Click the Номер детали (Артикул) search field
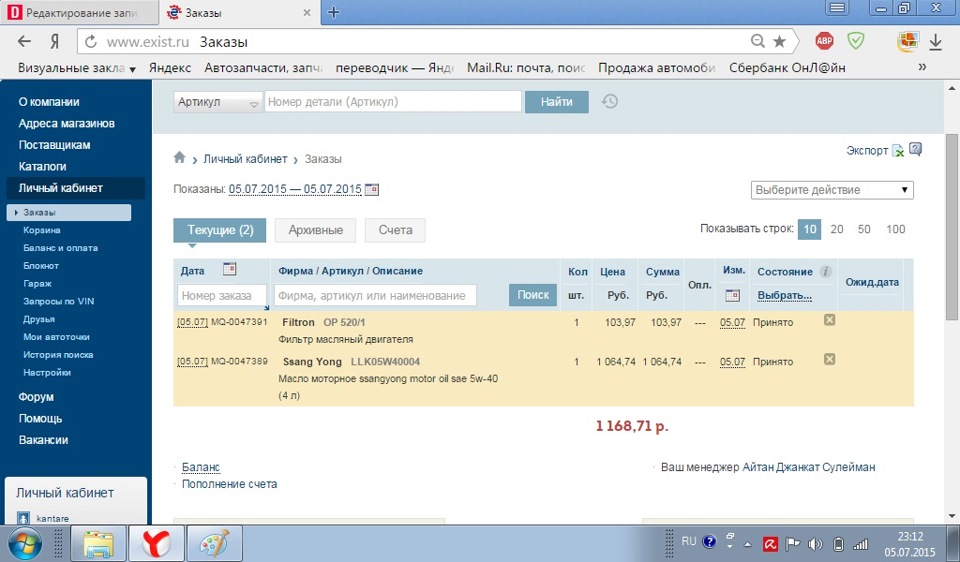Viewport: 960px width, 562px height. 393,102
